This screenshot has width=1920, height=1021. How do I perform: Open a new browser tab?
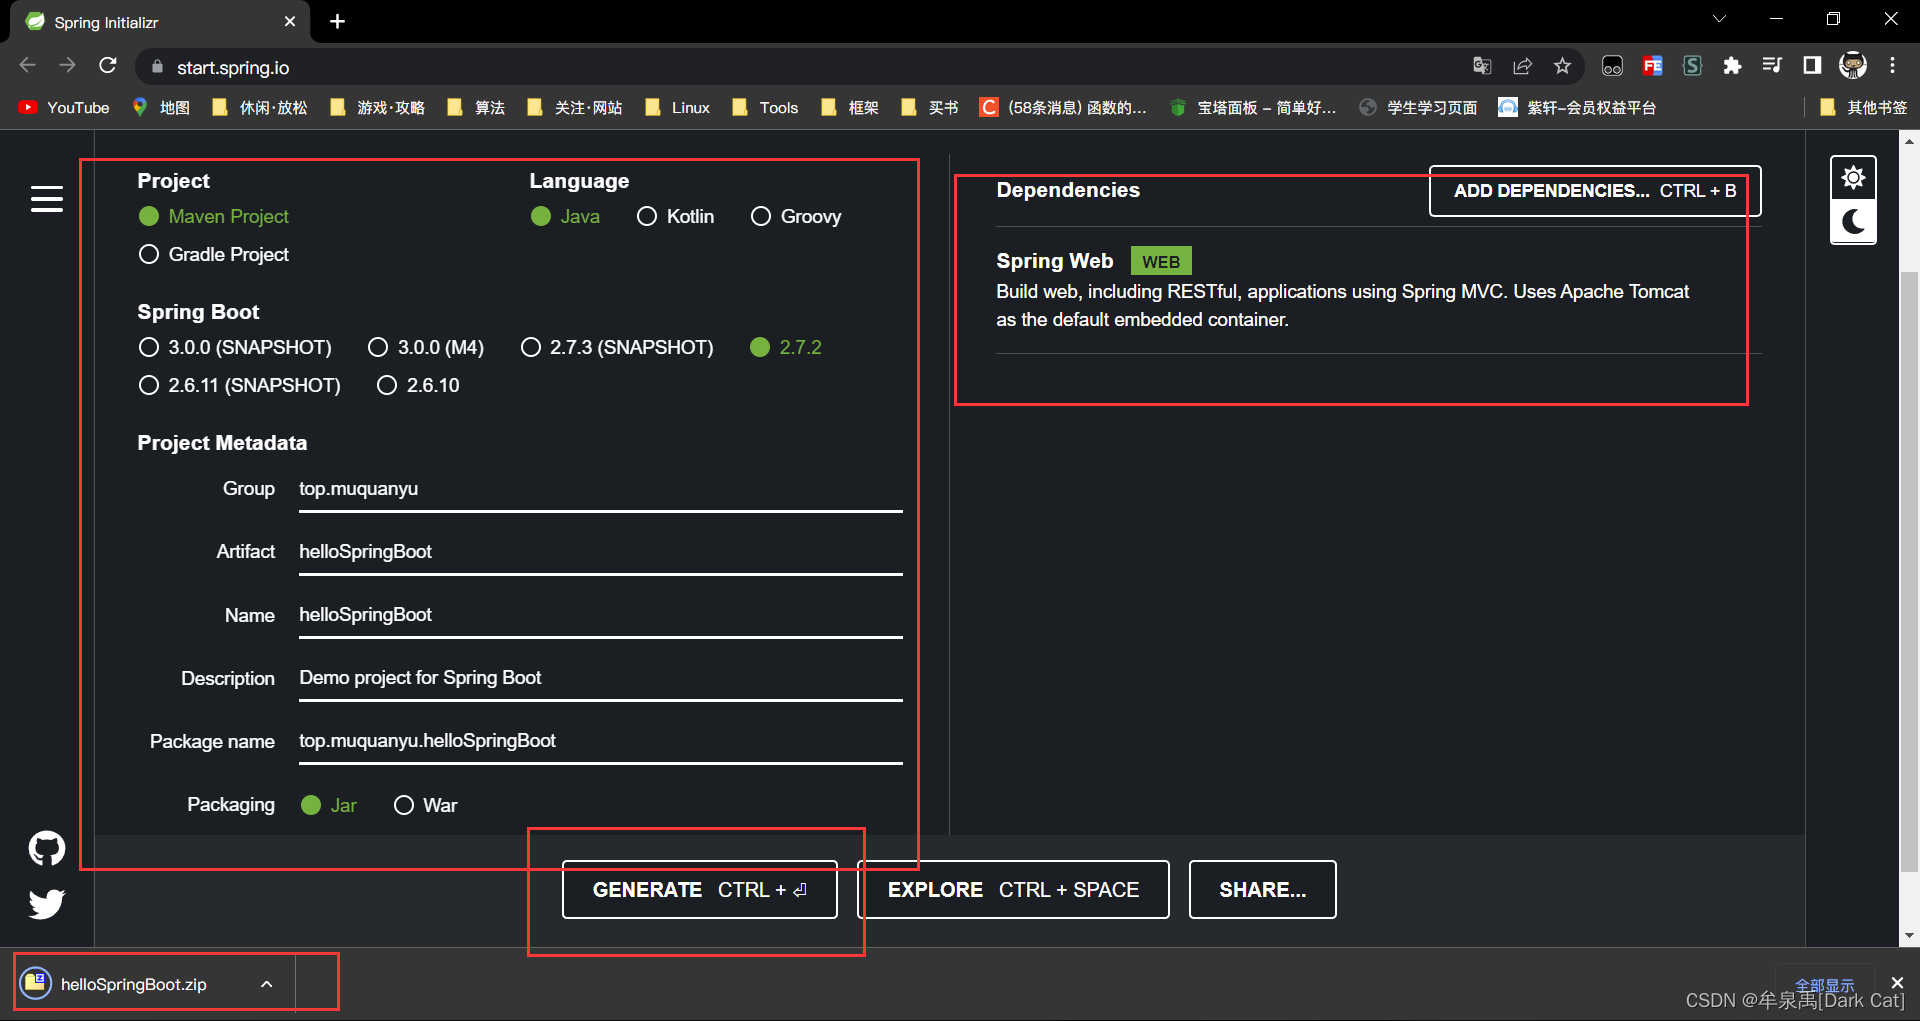(337, 21)
